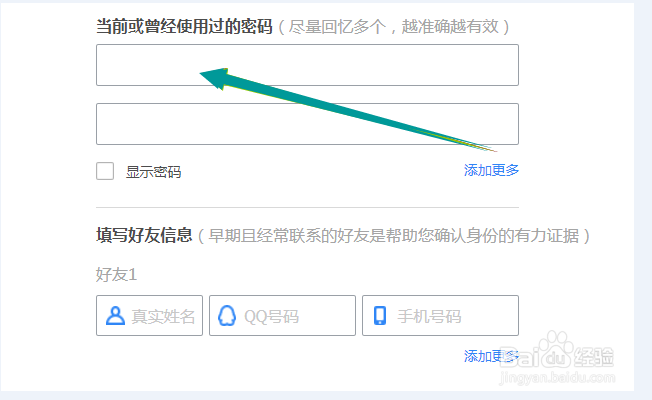
Task: Click the 填写好友信息 section heading
Action: (x=144, y=236)
